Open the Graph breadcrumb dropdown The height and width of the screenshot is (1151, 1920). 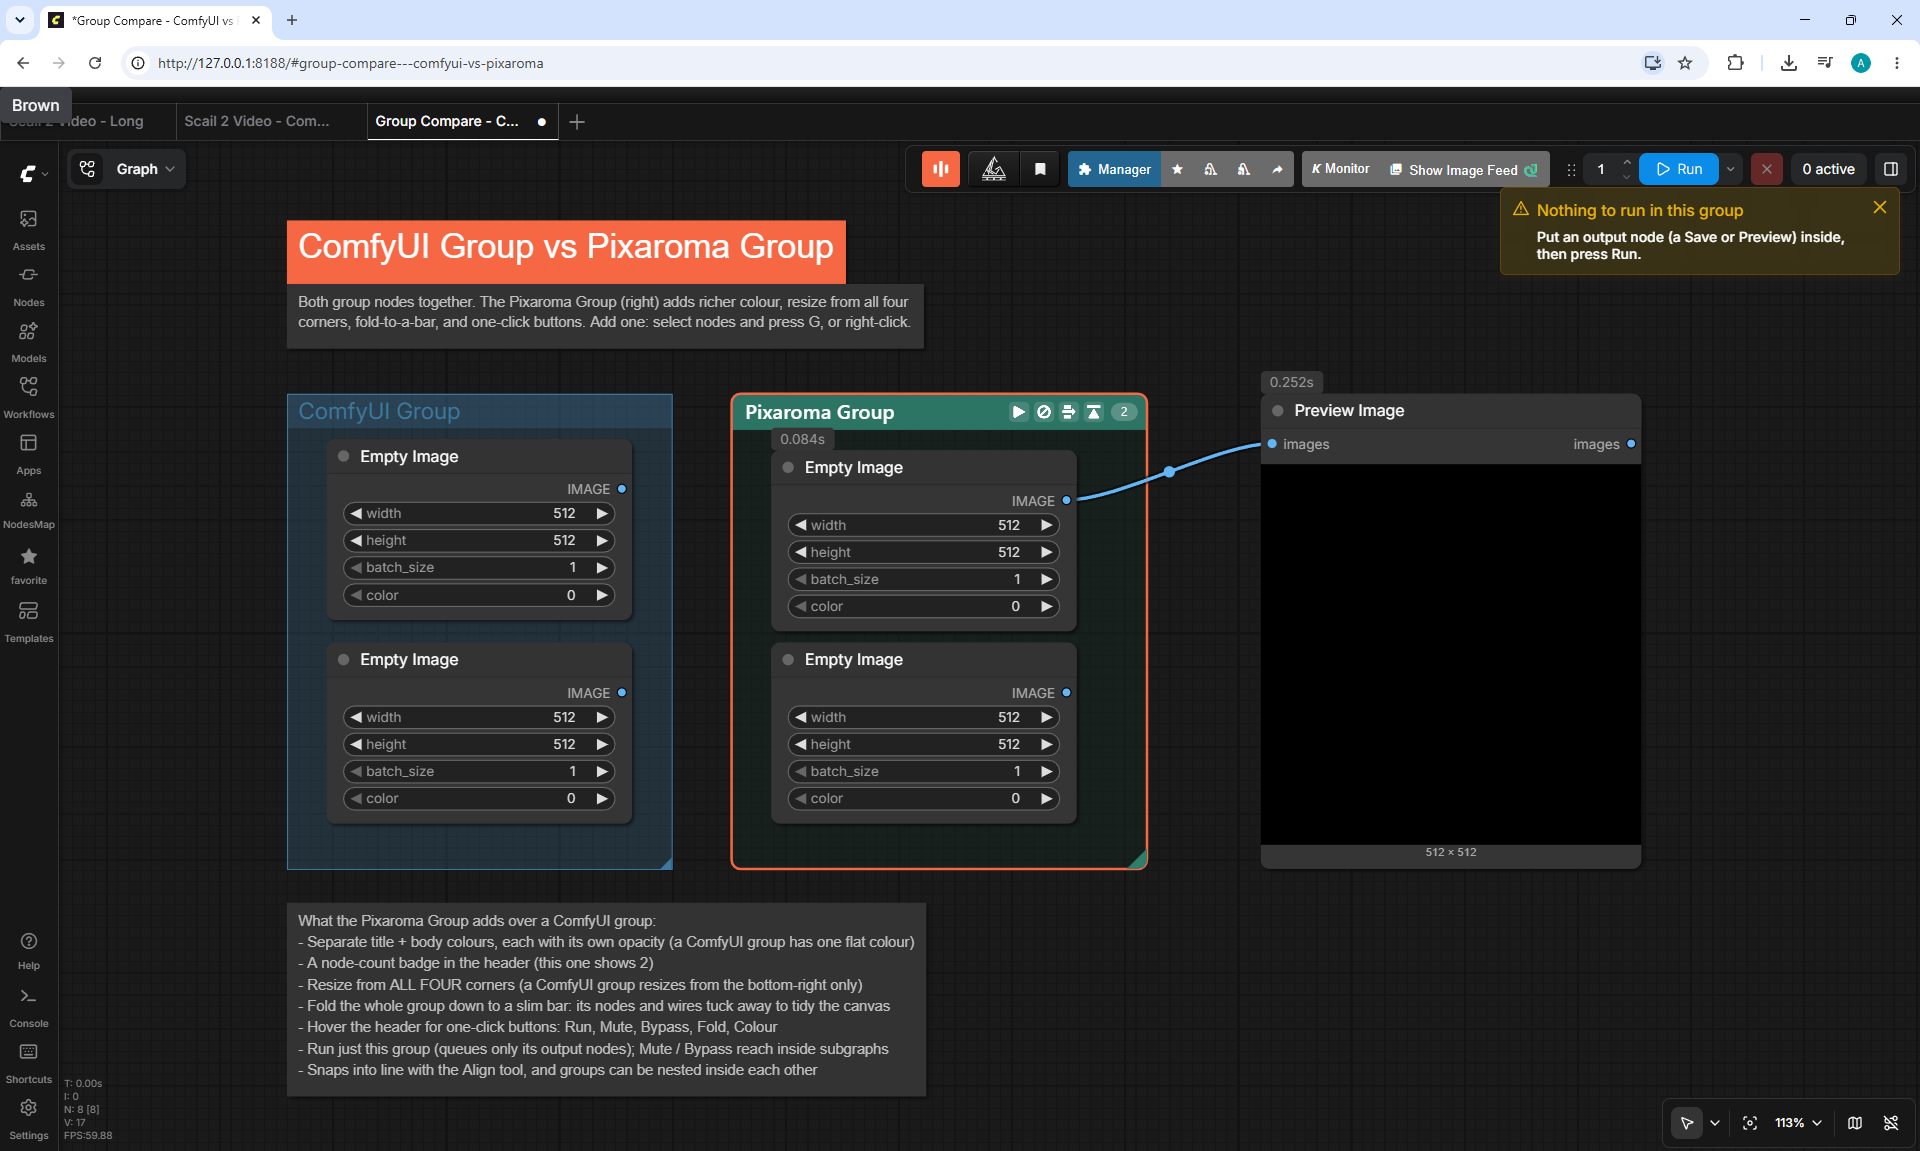(145, 169)
